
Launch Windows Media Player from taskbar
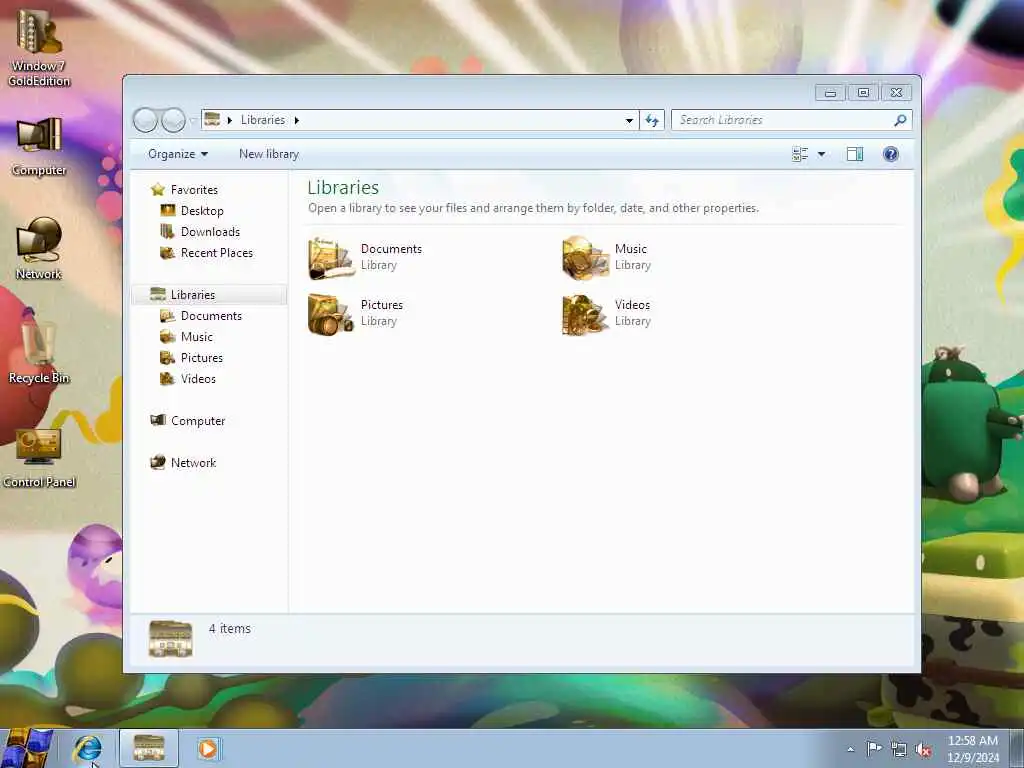tap(208, 748)
